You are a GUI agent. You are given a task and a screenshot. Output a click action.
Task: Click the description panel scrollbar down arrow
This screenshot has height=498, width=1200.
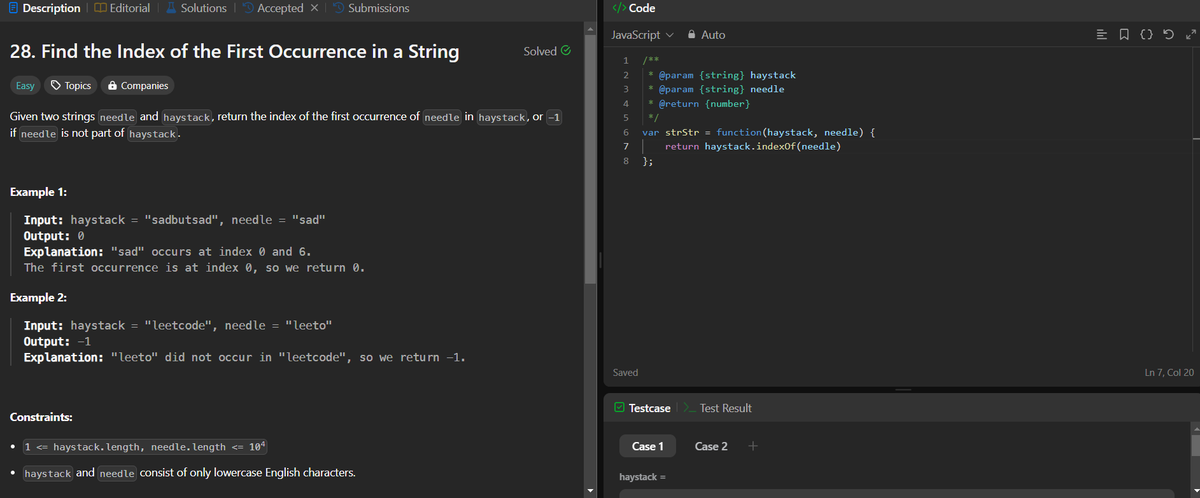point(589,491)
